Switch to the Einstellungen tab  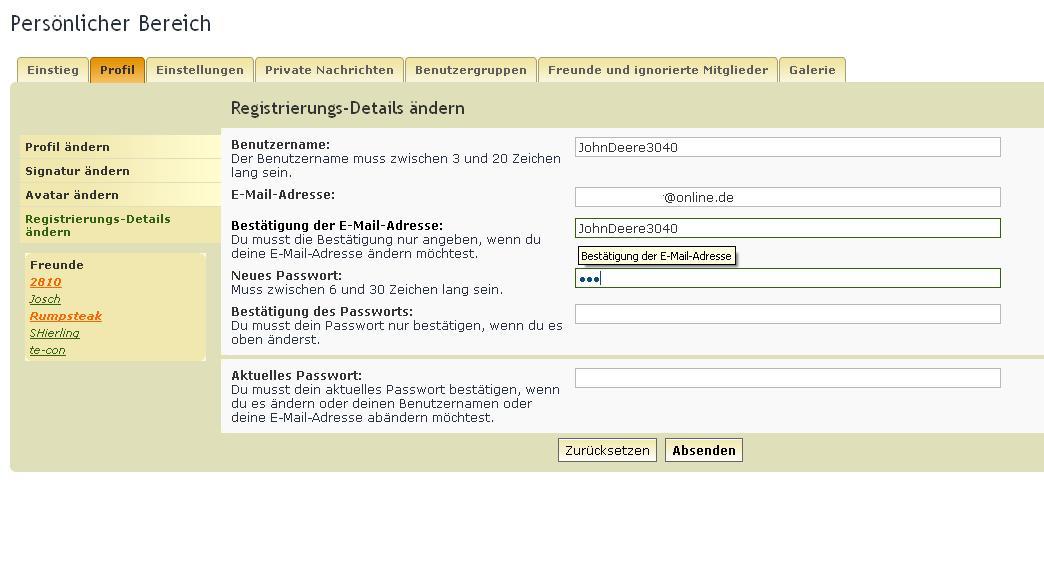coord(200,70)
